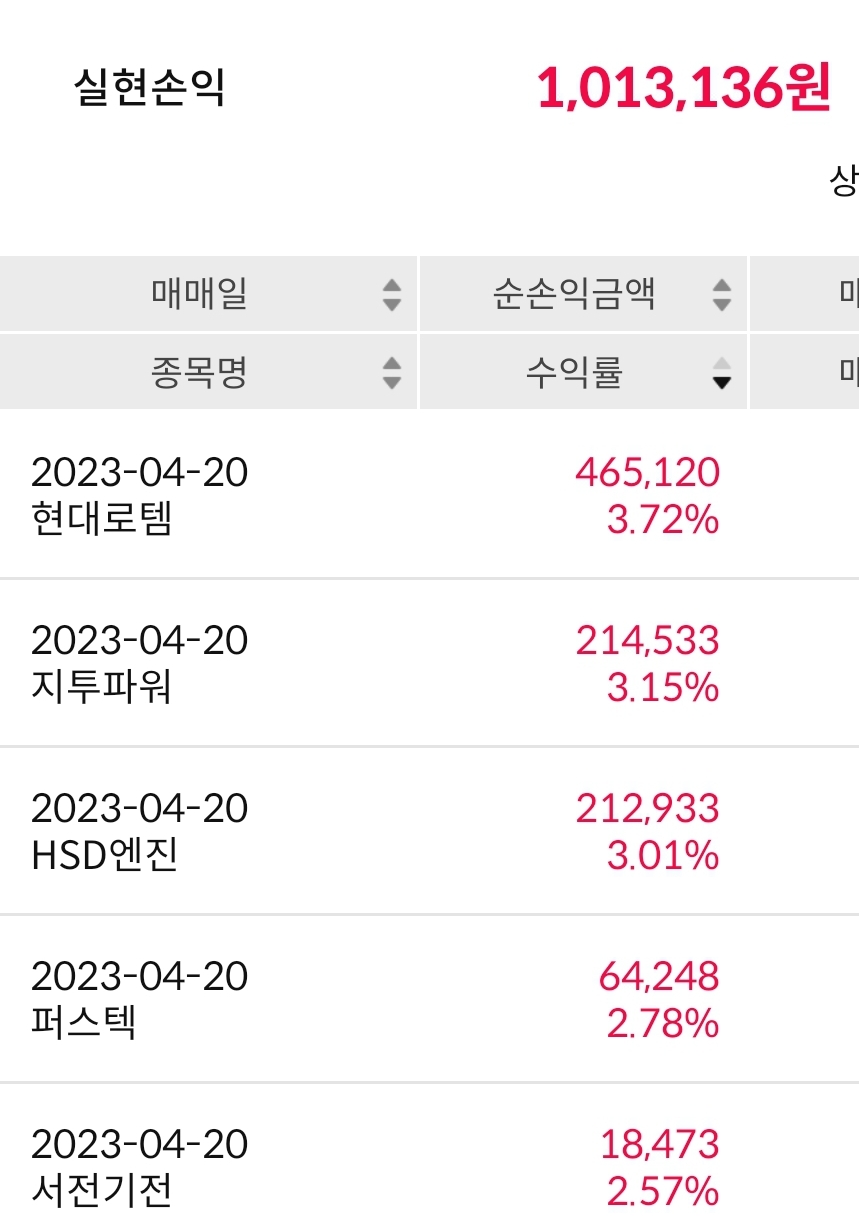Tap the 서전기전 stock entry
The height and width of the screenshot is (1231, 859).
[102, 1192]
